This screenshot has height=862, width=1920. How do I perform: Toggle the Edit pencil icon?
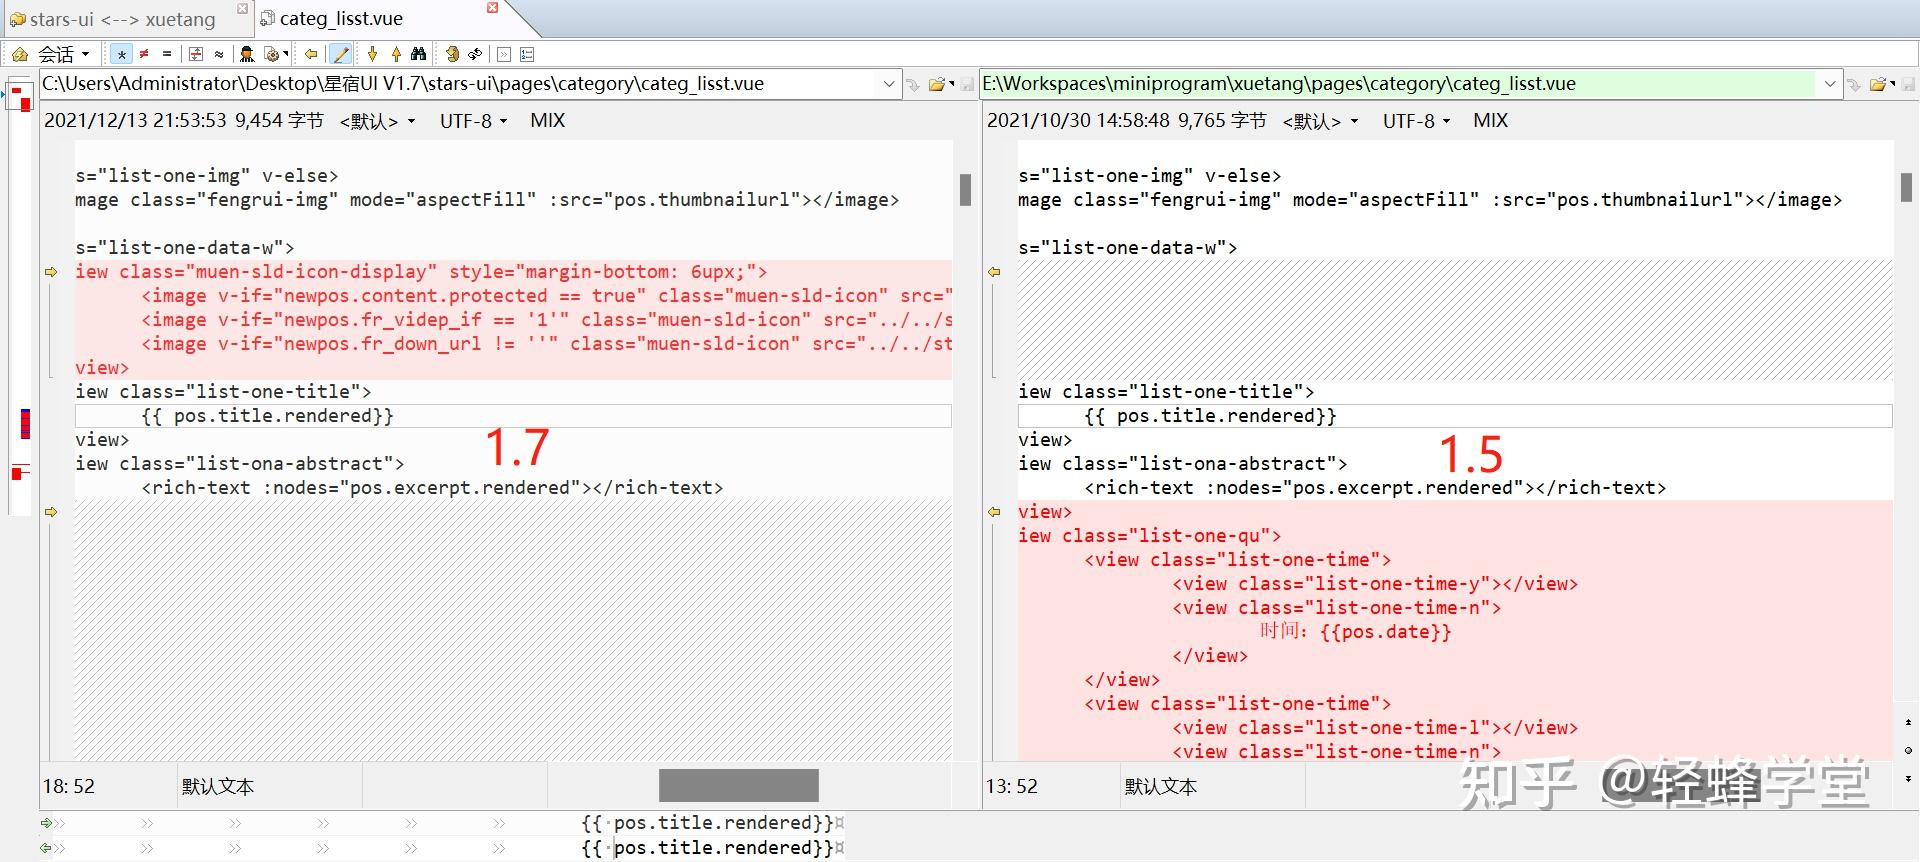tap(340, 54)
